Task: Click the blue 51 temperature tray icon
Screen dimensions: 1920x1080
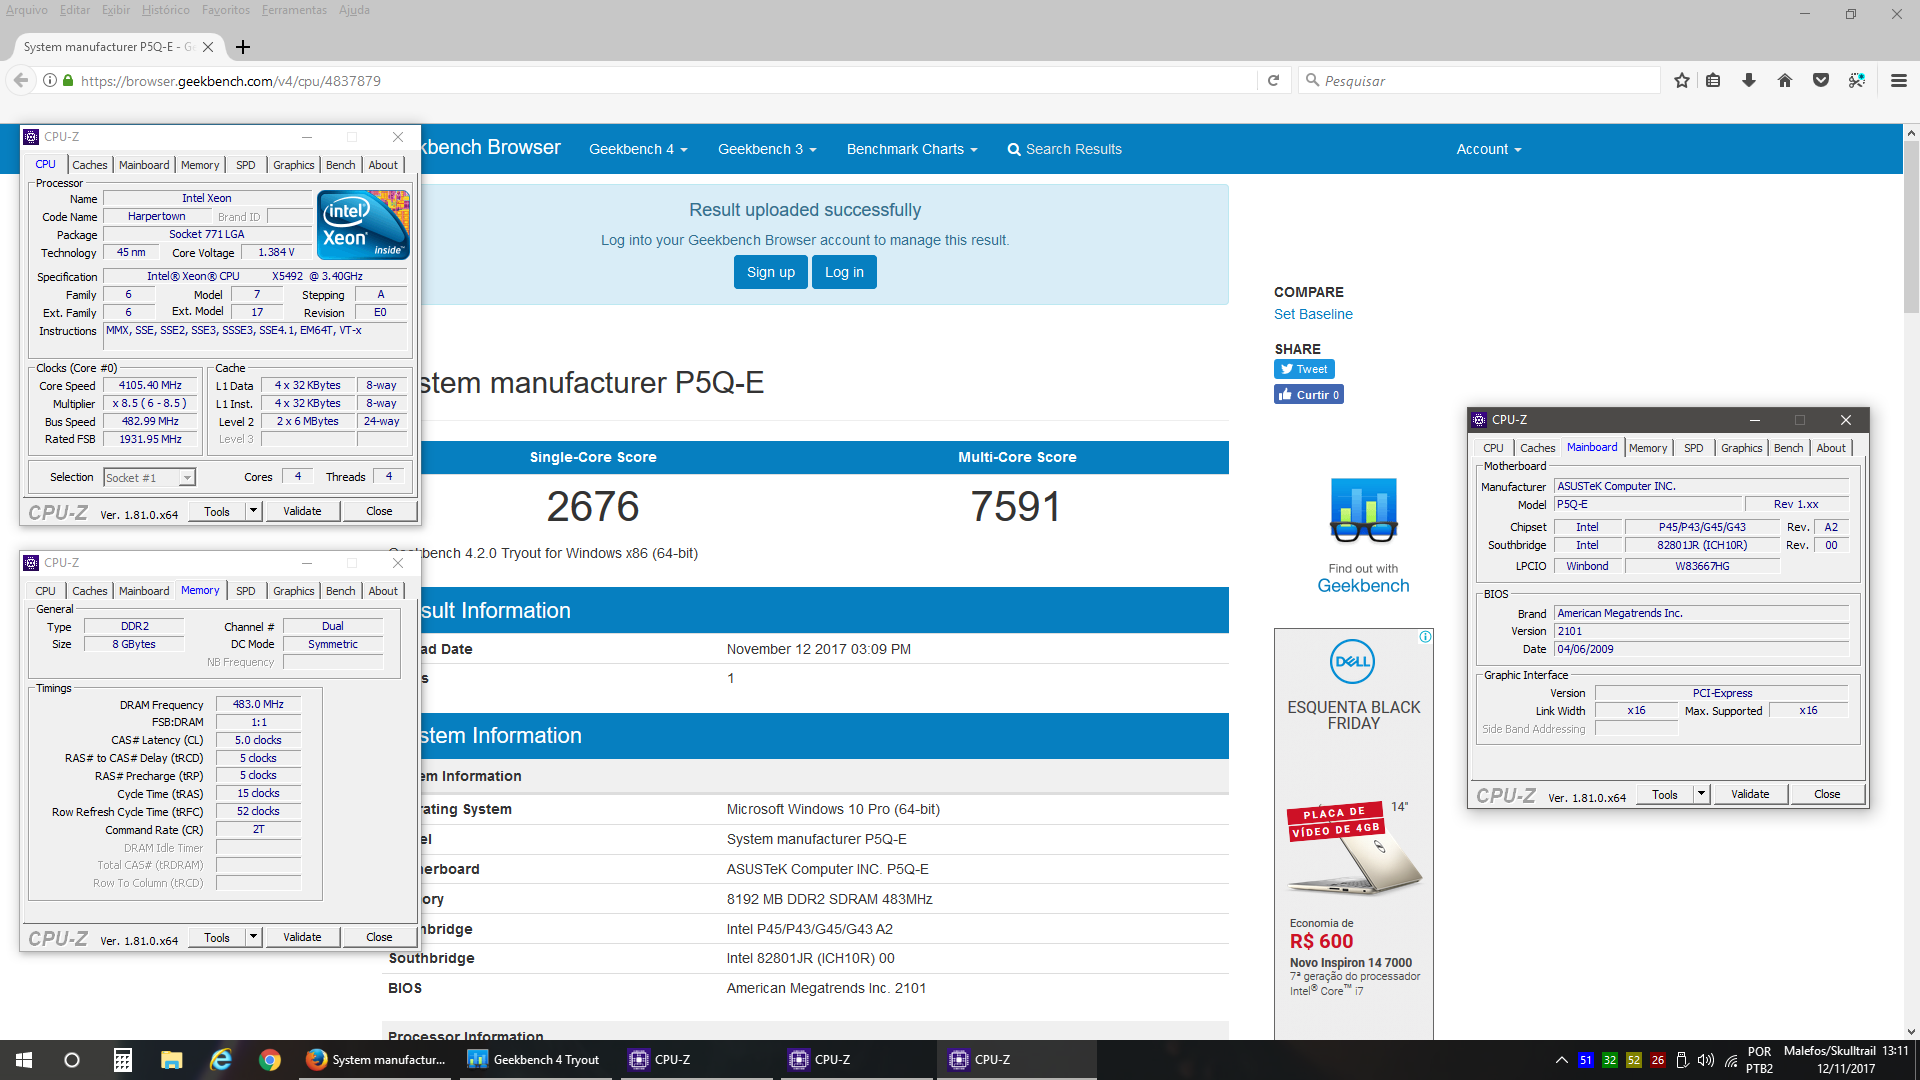Action: click(x=1585, y=1060)
